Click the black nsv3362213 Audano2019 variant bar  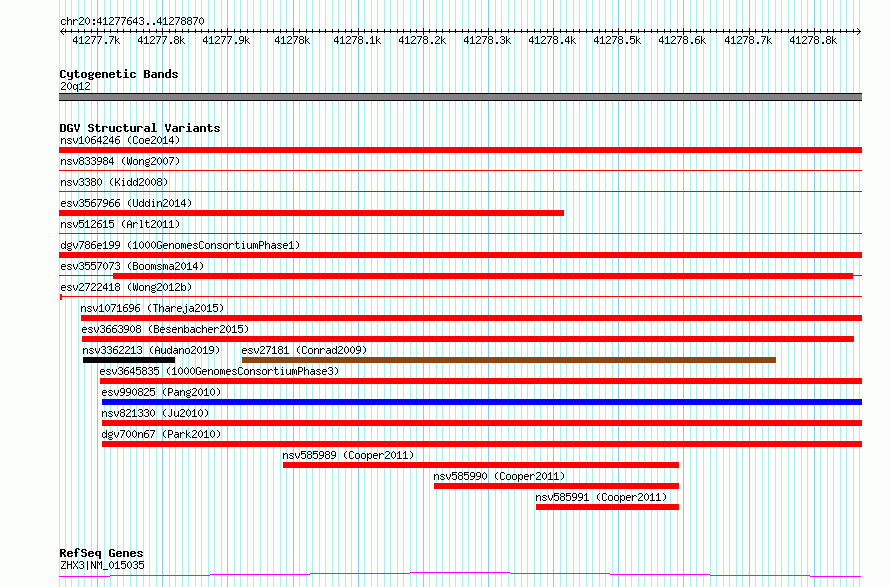pyautogui.click(x=129, y=360)
